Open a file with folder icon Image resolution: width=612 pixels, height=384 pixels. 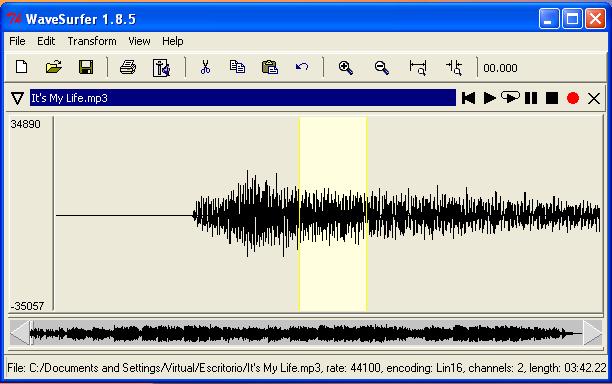pos(53,67)
